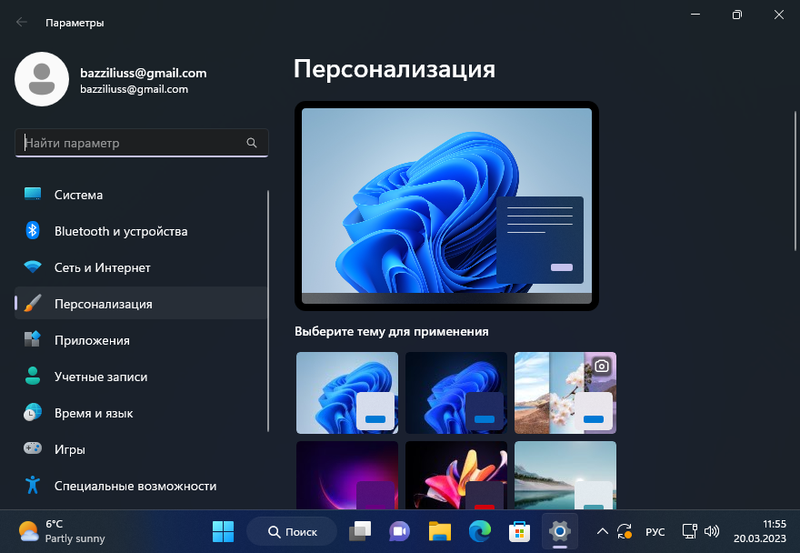Screen dimensions: 800x553
Task: Click the magnifier icon in the search box
Action: [252, 143]
